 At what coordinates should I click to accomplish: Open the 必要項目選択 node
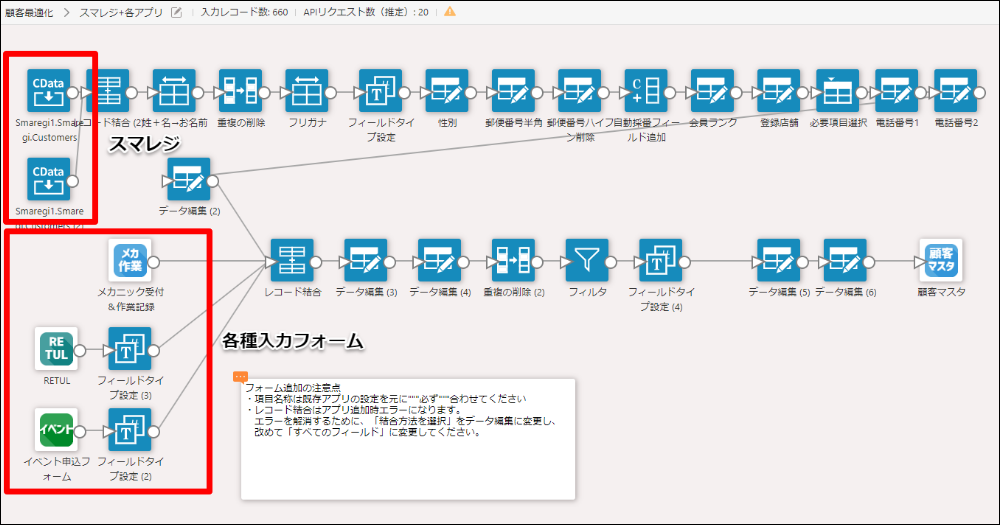[x=837, y=91]
